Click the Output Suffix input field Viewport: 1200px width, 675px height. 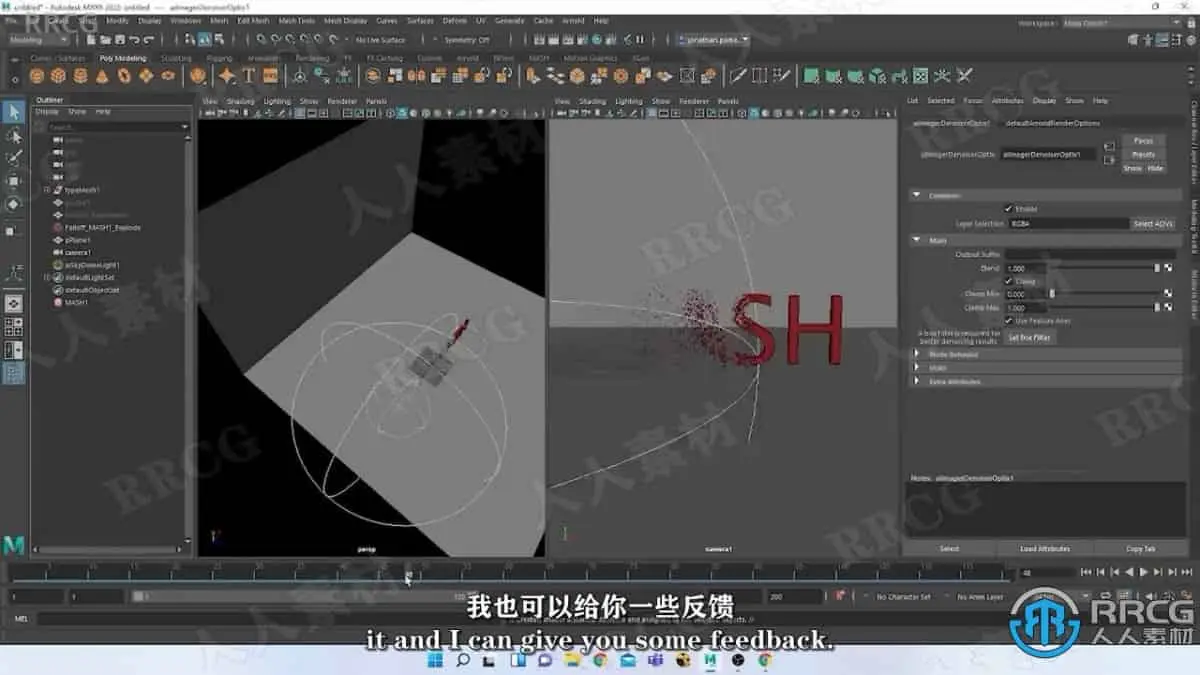coord(1090,254)
